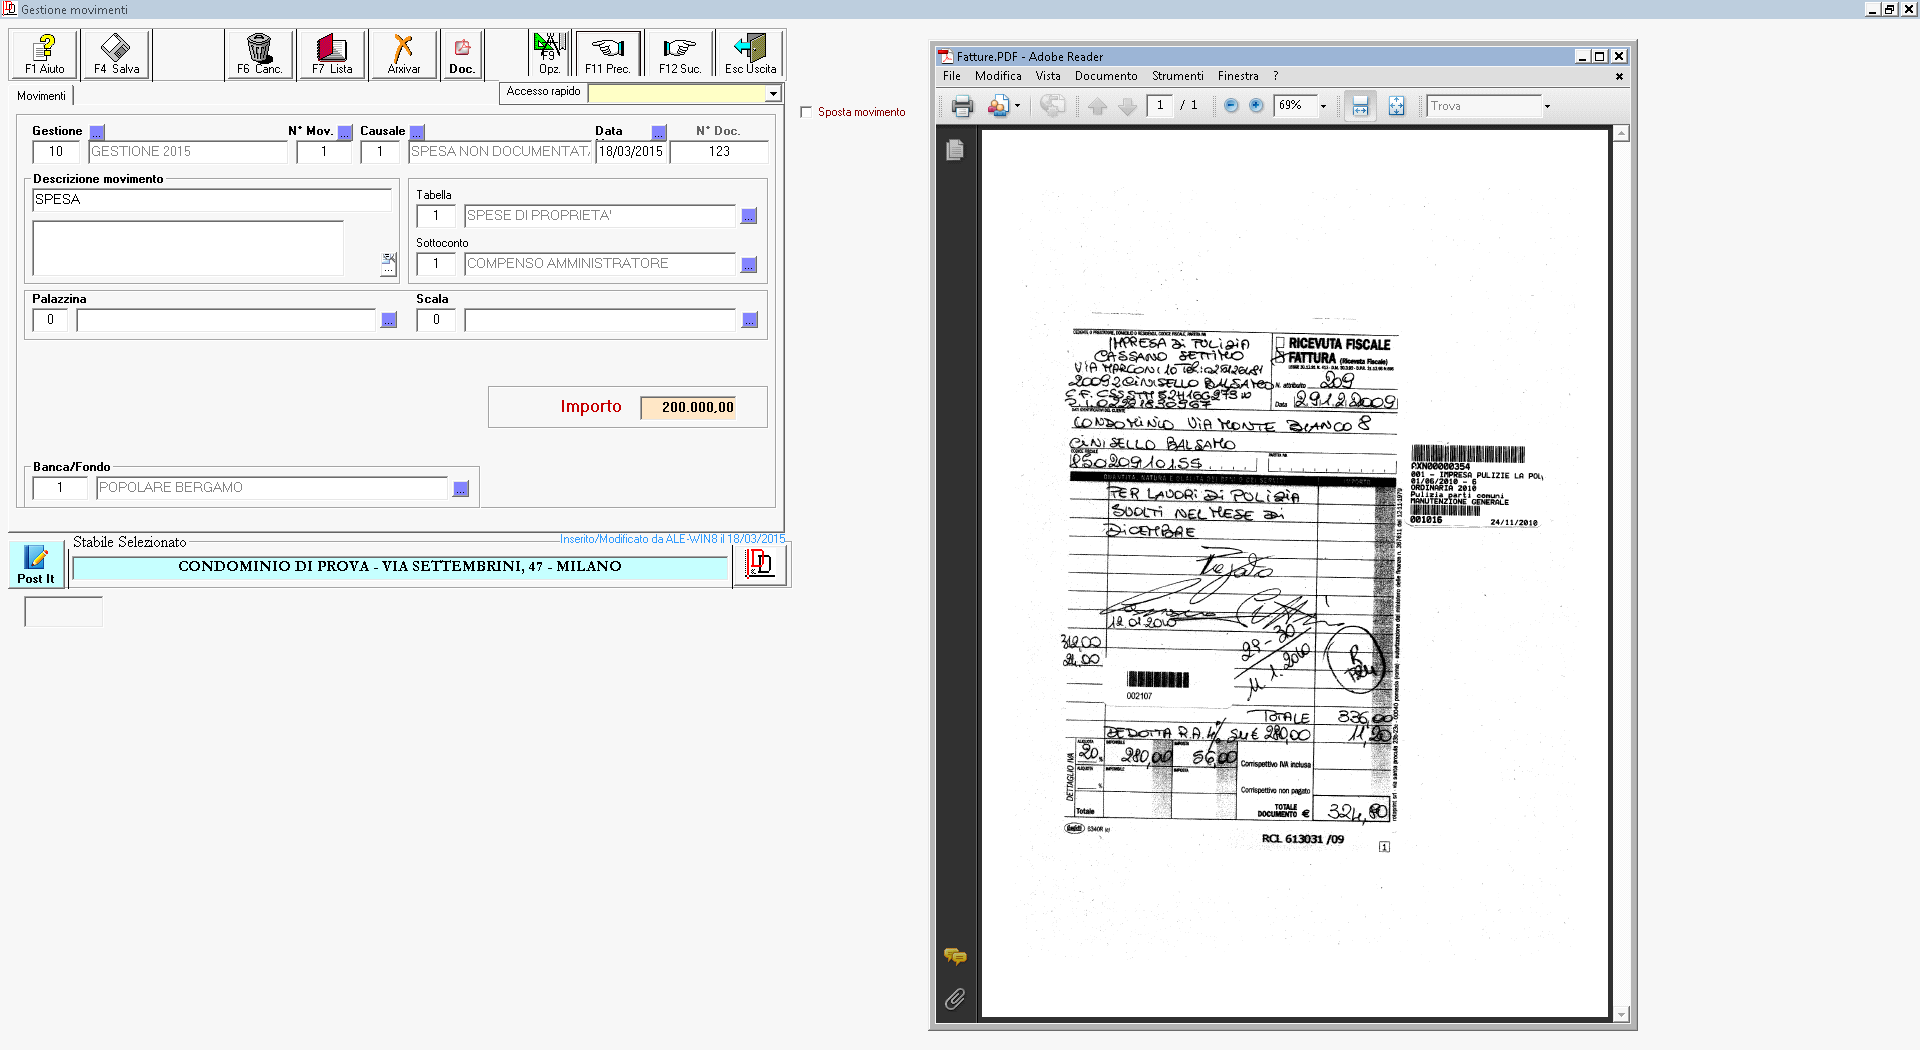Click the Banca/Fondo code field showing 1
This screenshot has height=1050, width=1920.
pos(60,488)
